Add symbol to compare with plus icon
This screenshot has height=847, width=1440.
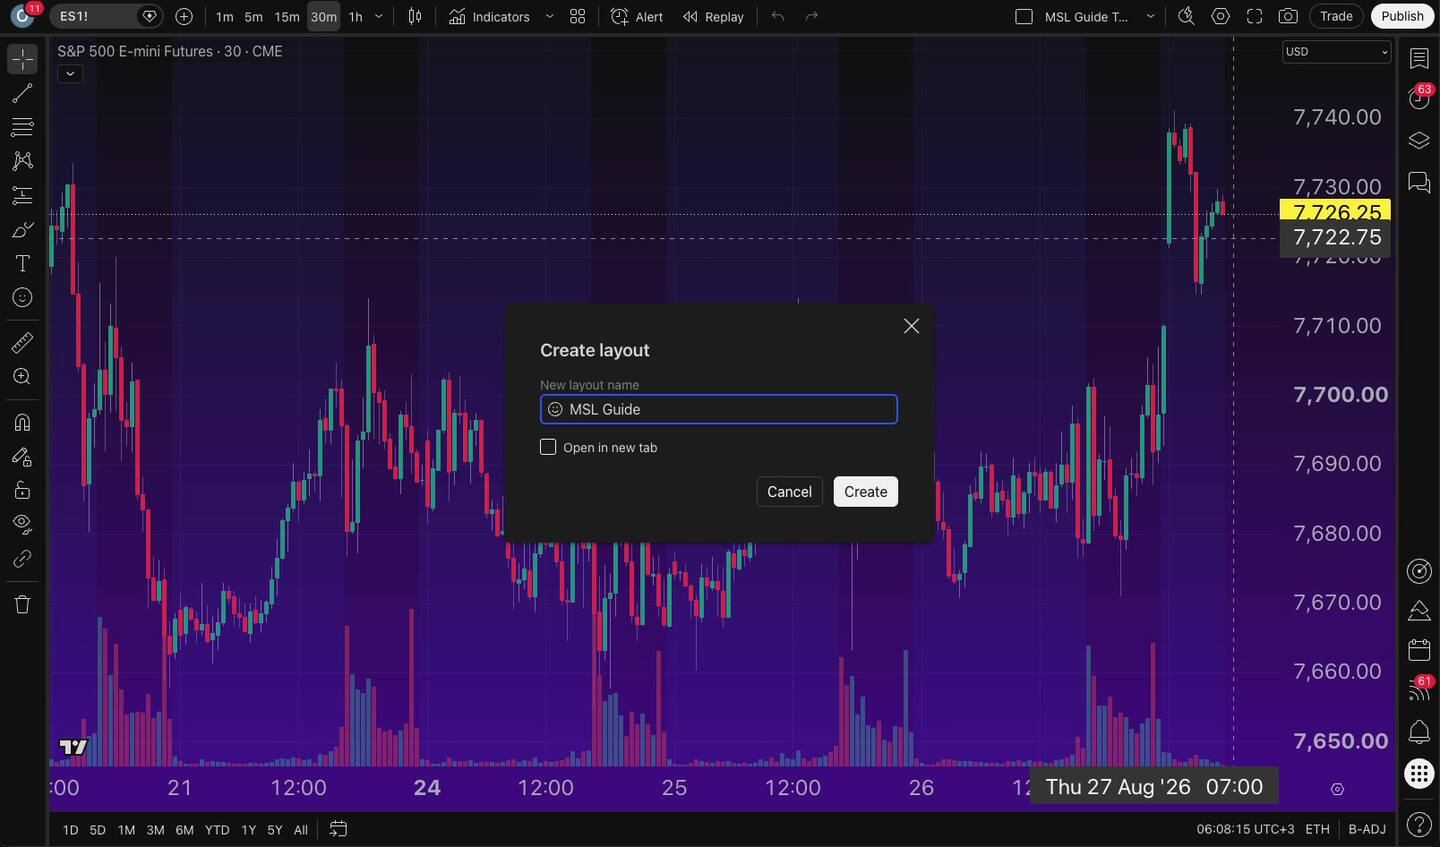[184, 16]
